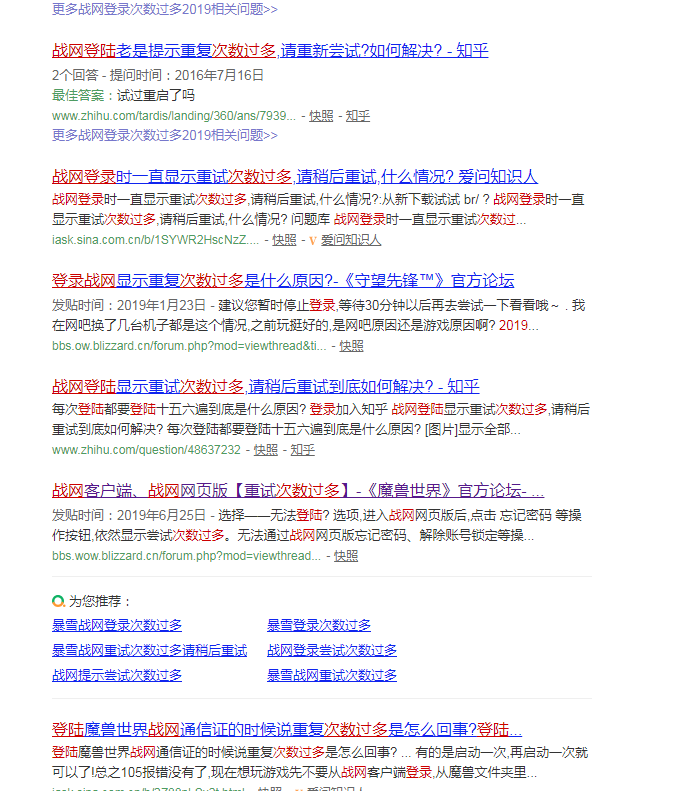Select recommended search 战网提示尝试次数过多
693x791 pixels.
117,675
